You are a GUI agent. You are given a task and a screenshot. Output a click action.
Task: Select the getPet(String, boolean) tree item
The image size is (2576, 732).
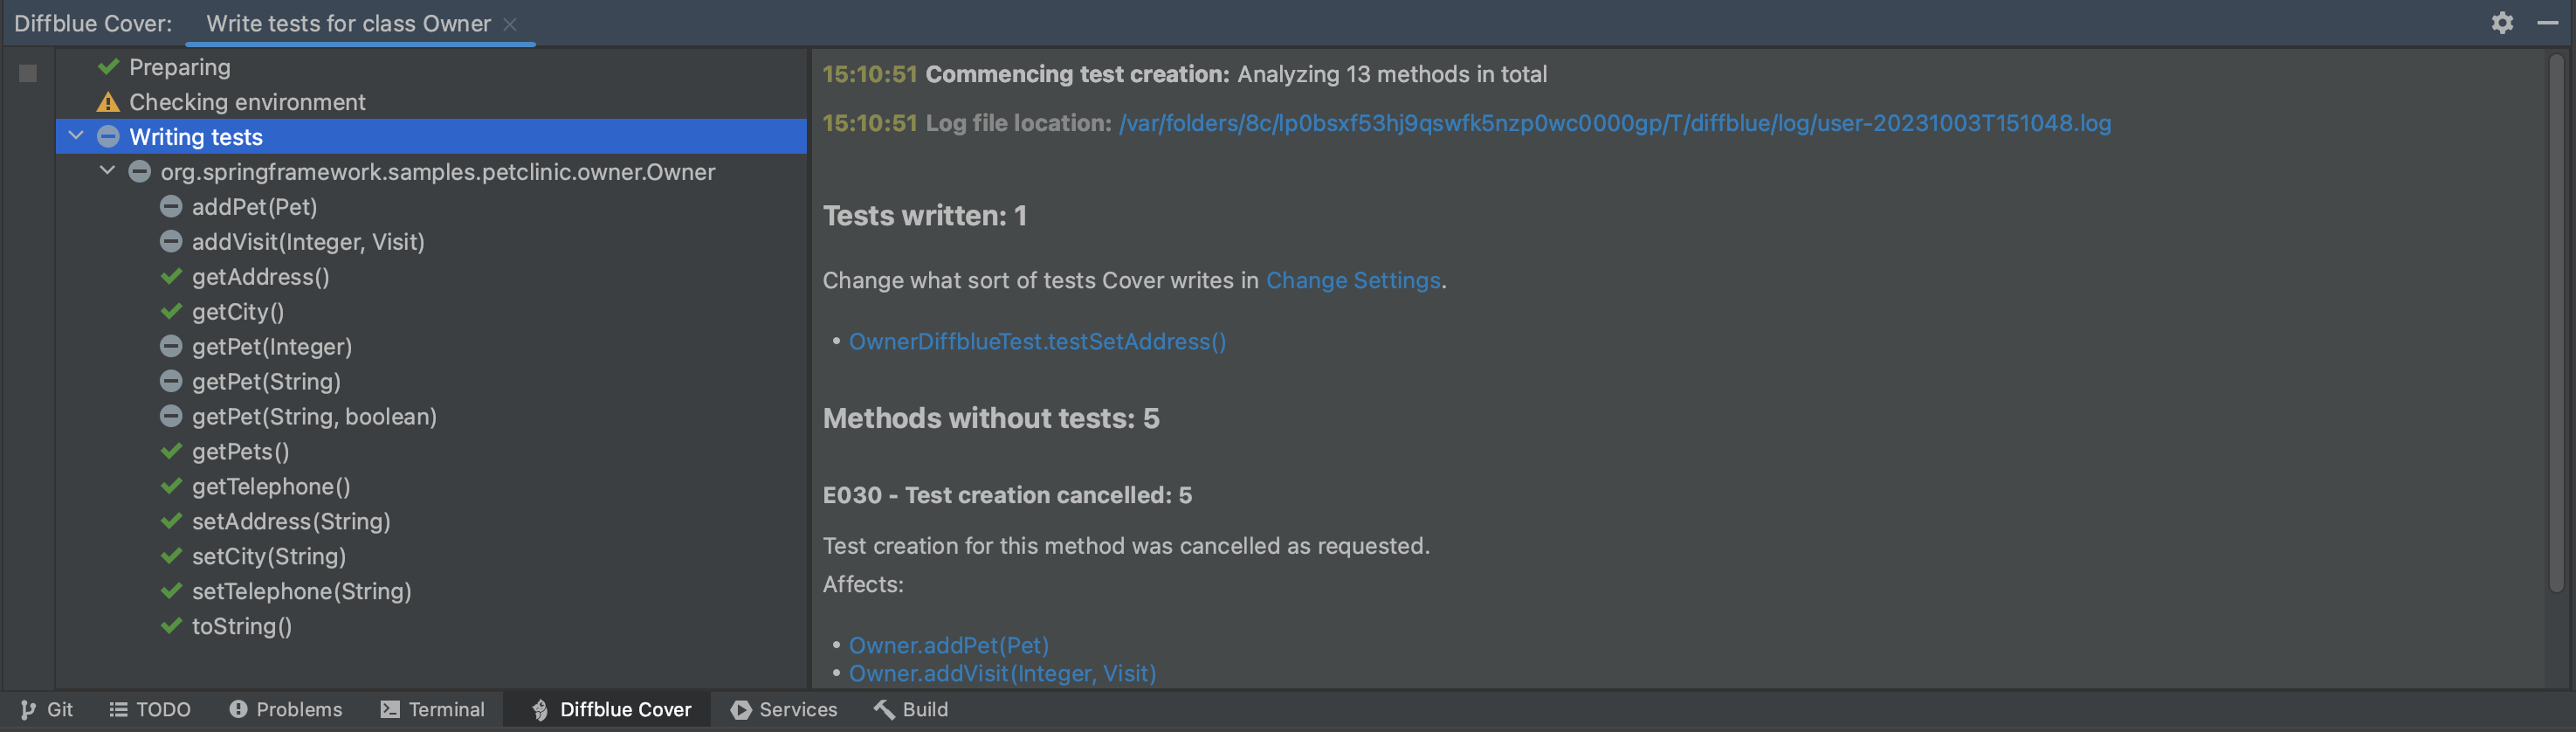tap(314, 416)
